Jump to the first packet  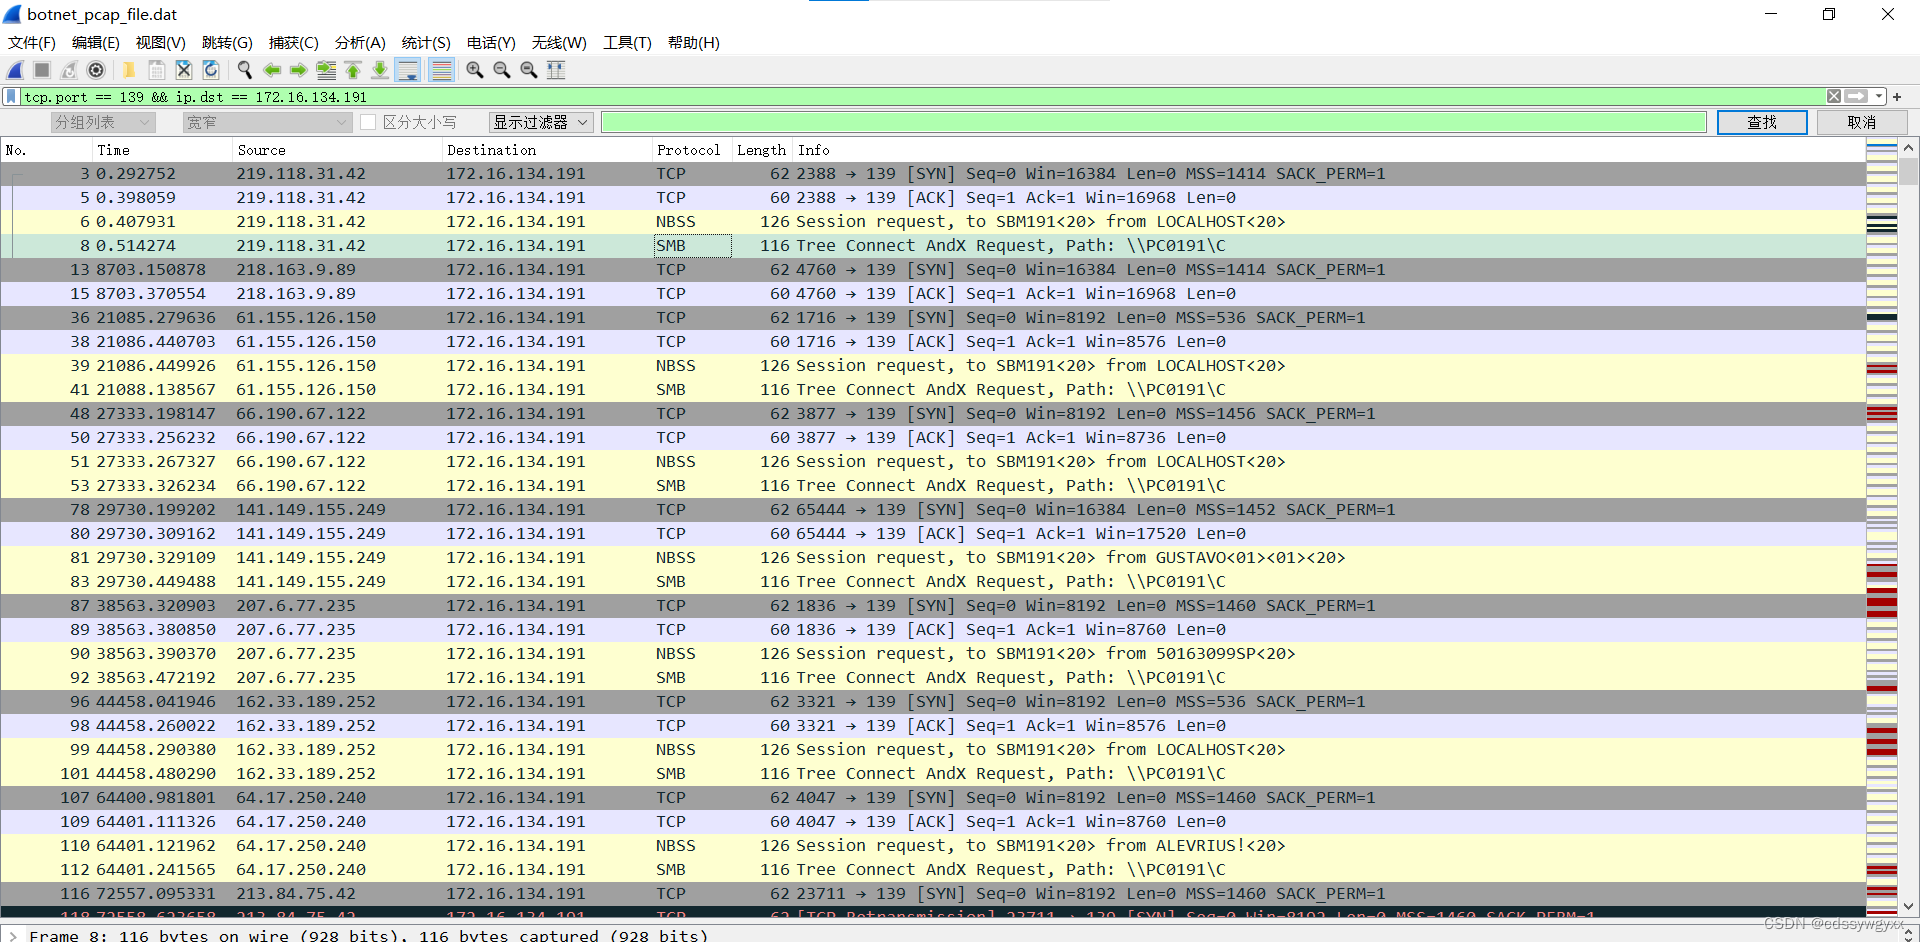coord(353,70)
